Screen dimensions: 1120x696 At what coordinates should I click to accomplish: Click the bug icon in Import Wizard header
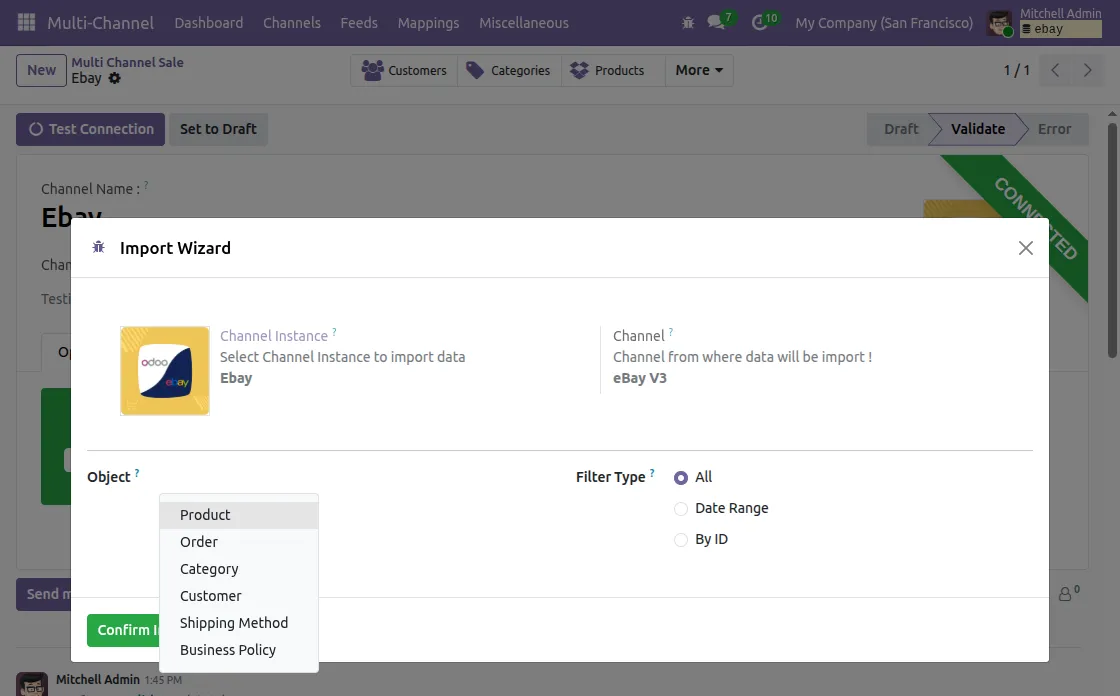(x=99, y=247)
